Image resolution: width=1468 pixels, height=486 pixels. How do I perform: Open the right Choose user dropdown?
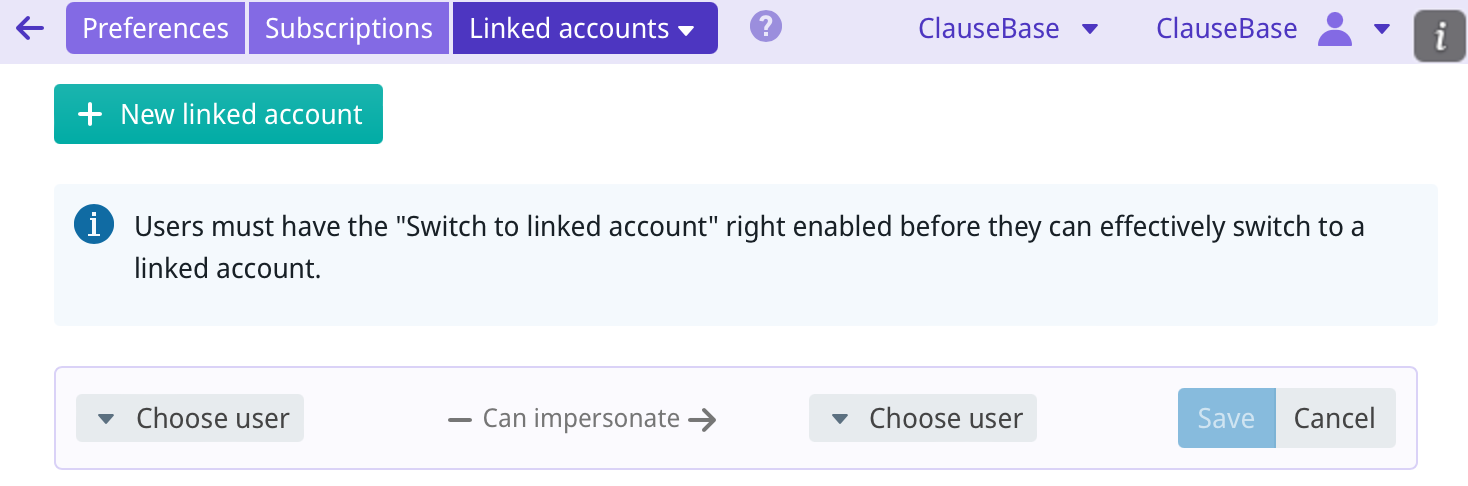tap(923, 418)
